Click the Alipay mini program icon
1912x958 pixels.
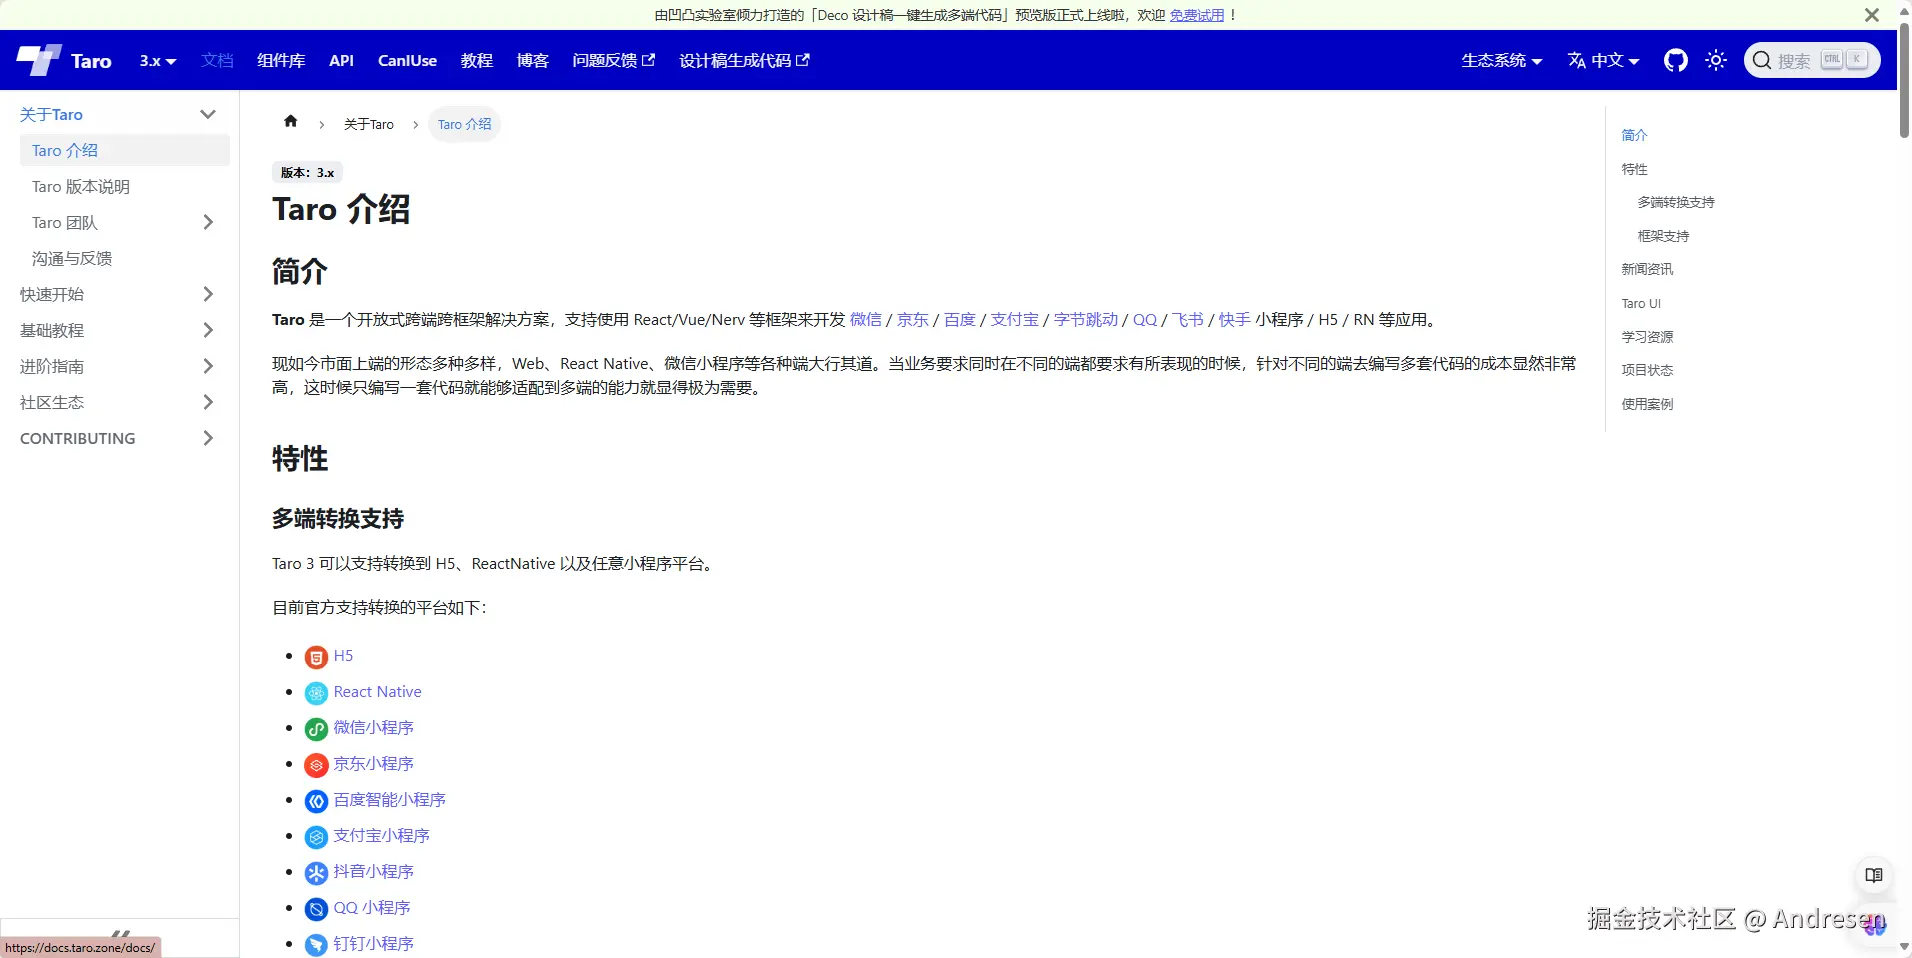coord(316,837)
